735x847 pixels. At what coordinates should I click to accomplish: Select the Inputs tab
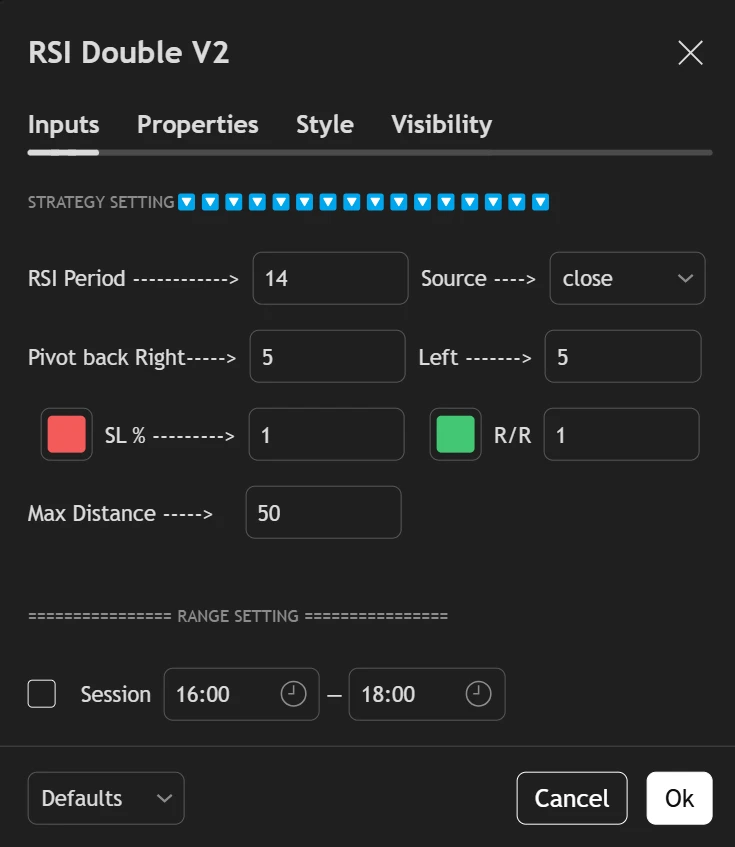[63, 125]
